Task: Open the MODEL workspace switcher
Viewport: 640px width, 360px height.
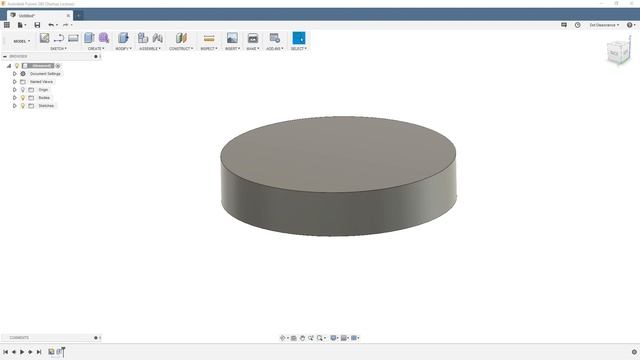Action: [21, 41]
